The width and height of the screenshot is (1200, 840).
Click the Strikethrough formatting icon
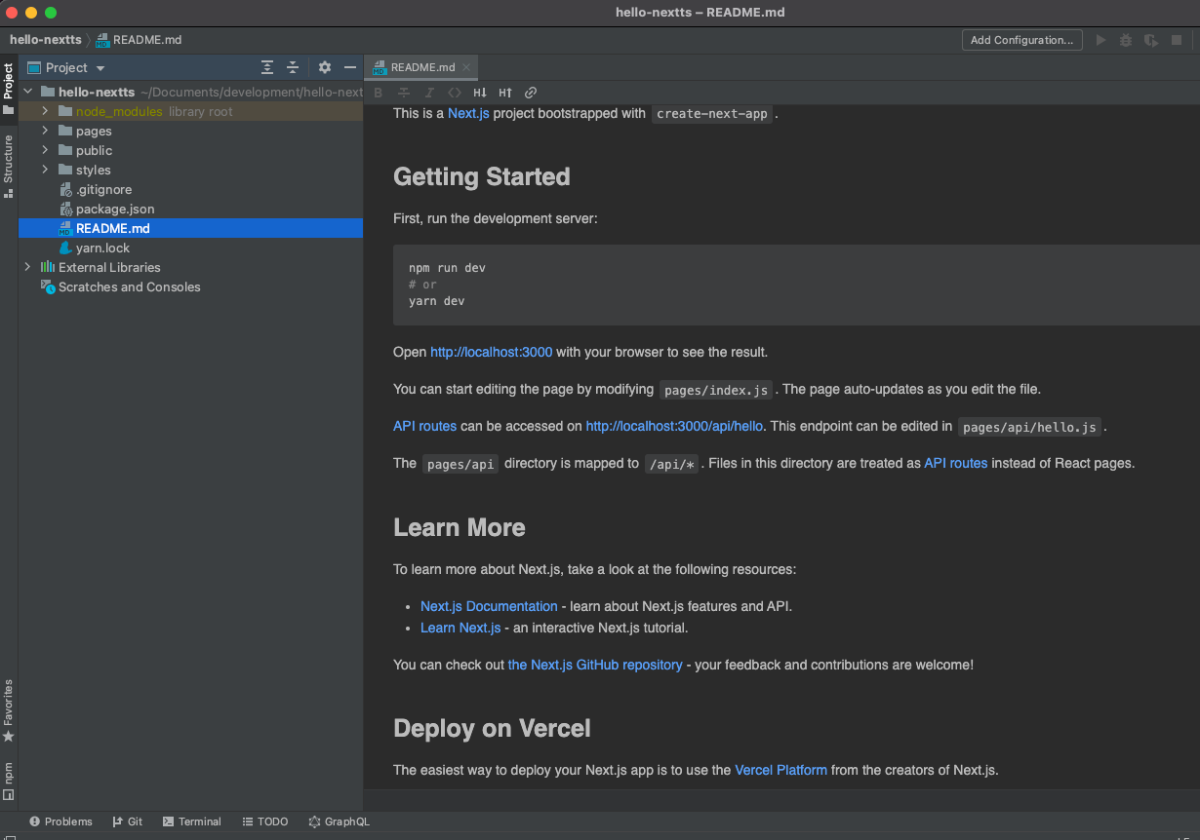pos(404,93)
